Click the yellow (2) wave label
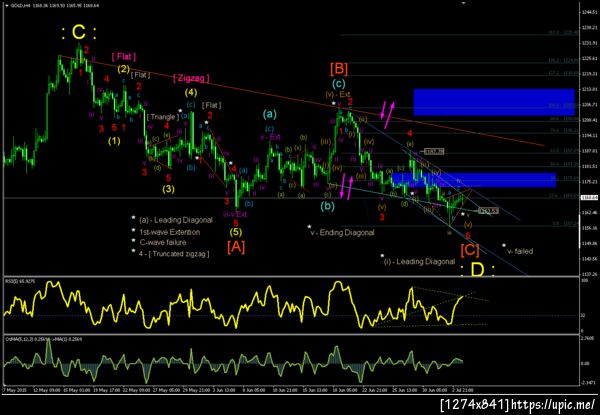Image resolution: width=600 pixels, height=415 pixels. coord(124,69)
